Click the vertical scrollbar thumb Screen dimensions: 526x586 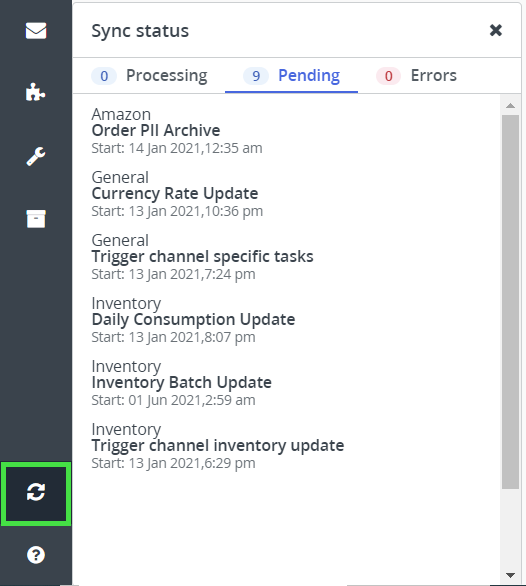point(510,302)
